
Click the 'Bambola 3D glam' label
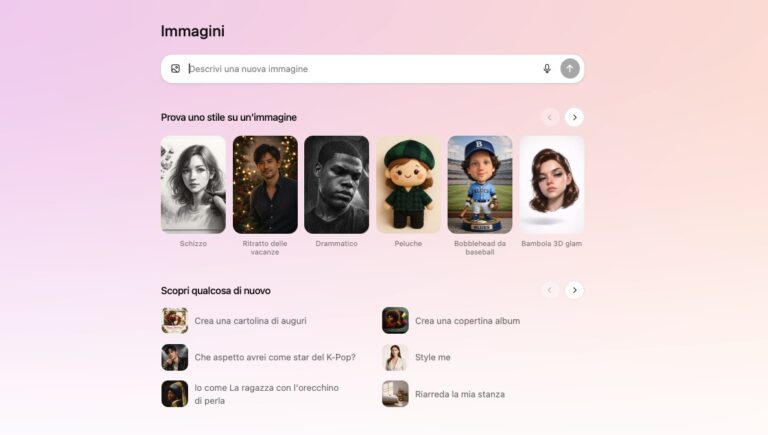(x=552, y=243)
